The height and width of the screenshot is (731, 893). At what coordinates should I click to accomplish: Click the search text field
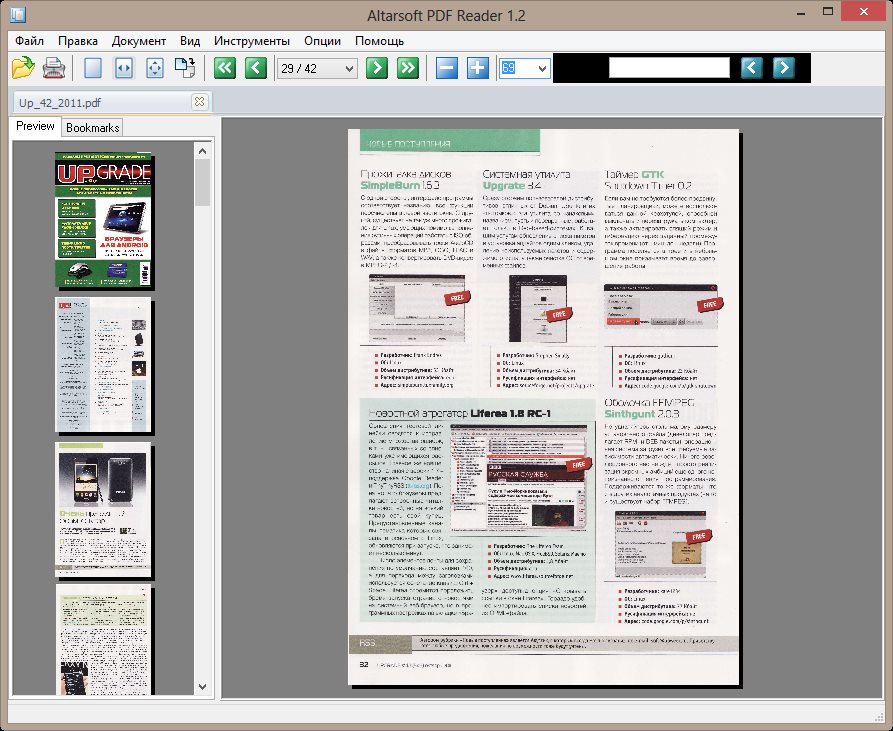tap(669, 68)
